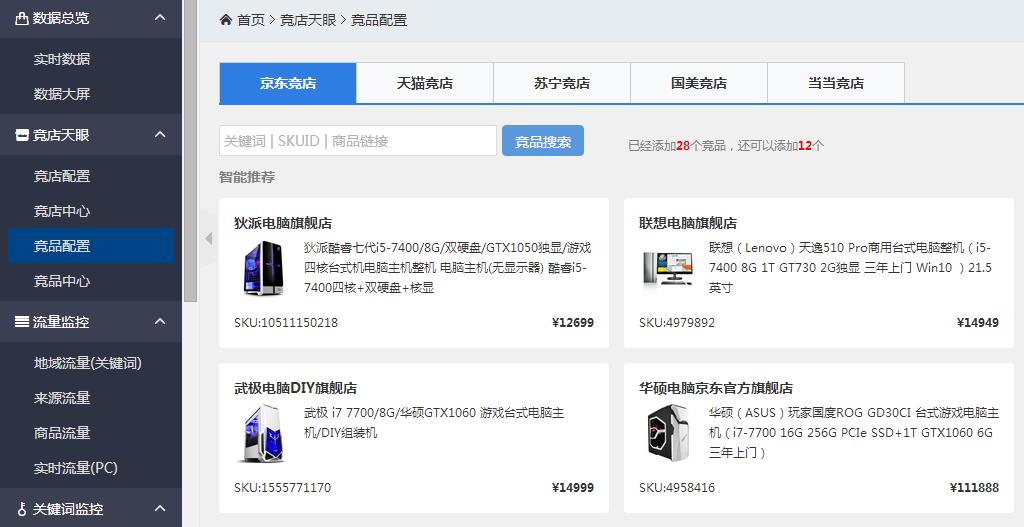Click the 竞店天眼 sidebar section icon
1024x527 pixels.
click(22, 135)
